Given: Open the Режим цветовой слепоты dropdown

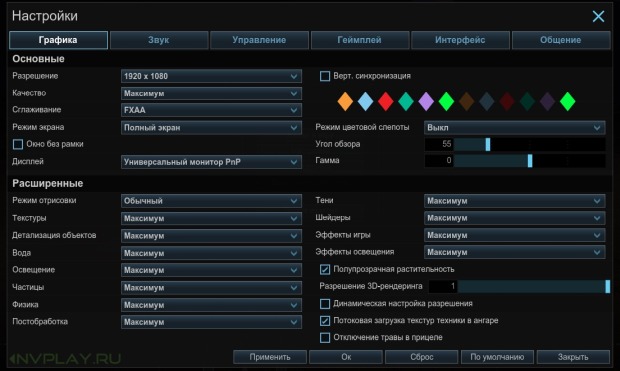Looking at the screenshot, I should [514, 127].
